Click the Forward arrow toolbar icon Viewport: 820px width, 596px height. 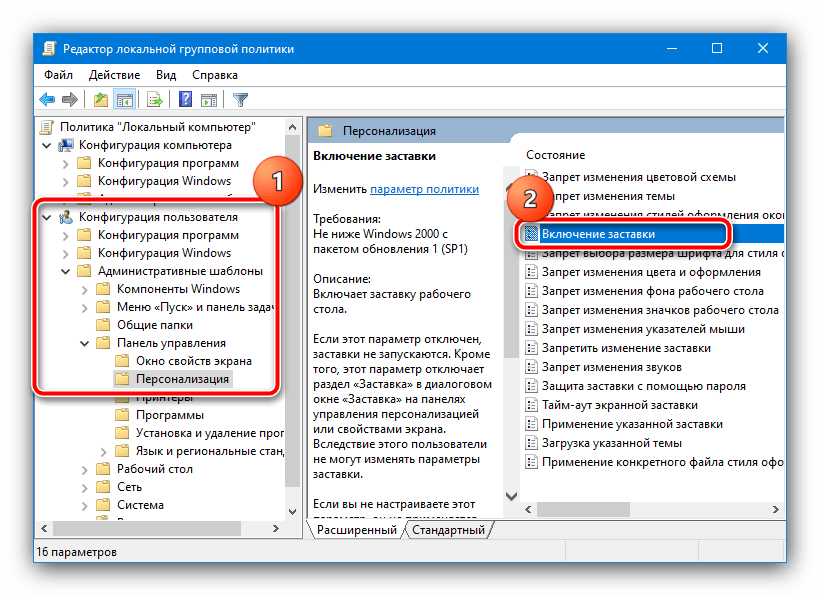[x=70, y=99]
